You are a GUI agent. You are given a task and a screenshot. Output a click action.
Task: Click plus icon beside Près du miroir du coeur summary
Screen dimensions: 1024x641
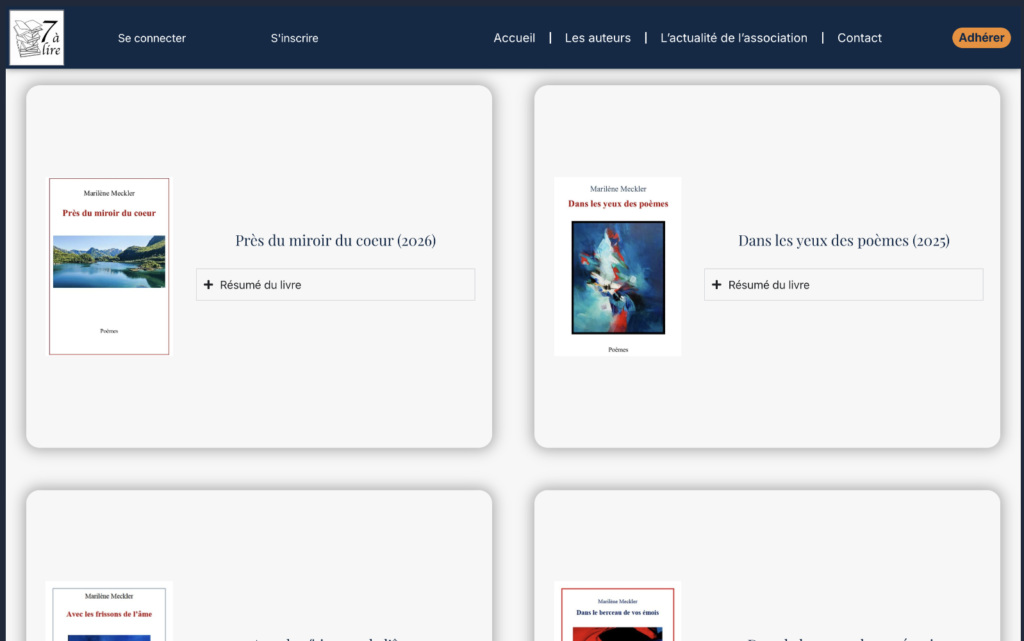(208, 285)
